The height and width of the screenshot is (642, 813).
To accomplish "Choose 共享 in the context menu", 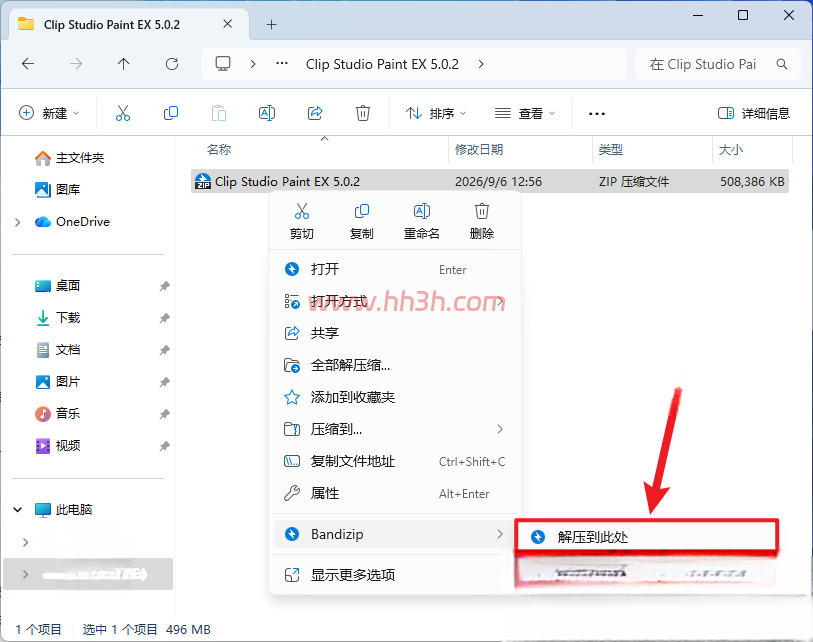I will [395, 333].
